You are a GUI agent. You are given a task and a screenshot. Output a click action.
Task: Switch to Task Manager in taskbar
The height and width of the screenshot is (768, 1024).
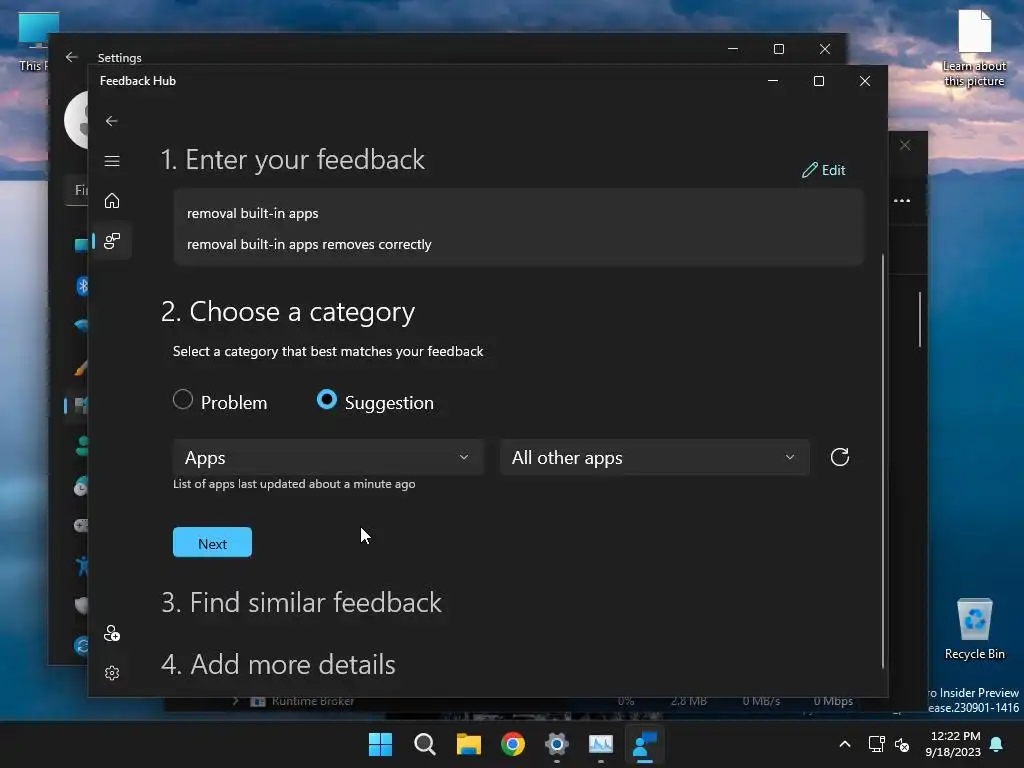click(x=601, y=744)
